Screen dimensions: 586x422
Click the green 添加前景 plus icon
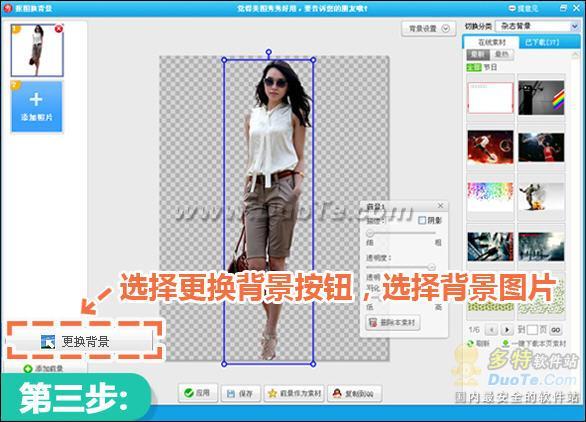(28, 369)
